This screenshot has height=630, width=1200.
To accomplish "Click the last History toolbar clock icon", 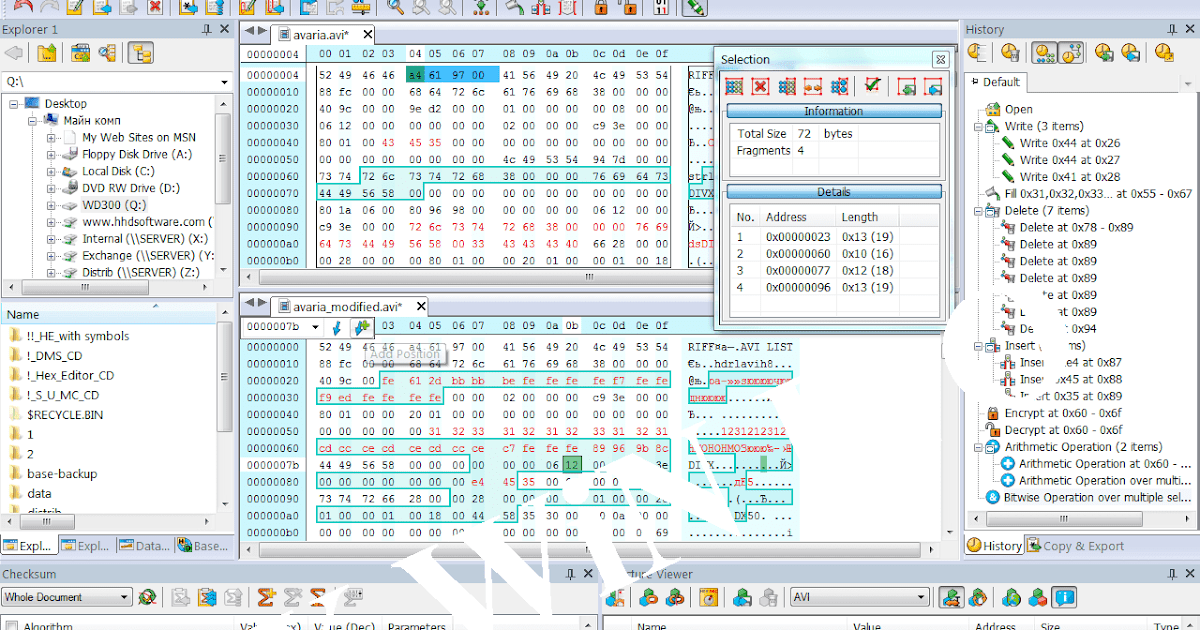I will (x=1166, y=53).
